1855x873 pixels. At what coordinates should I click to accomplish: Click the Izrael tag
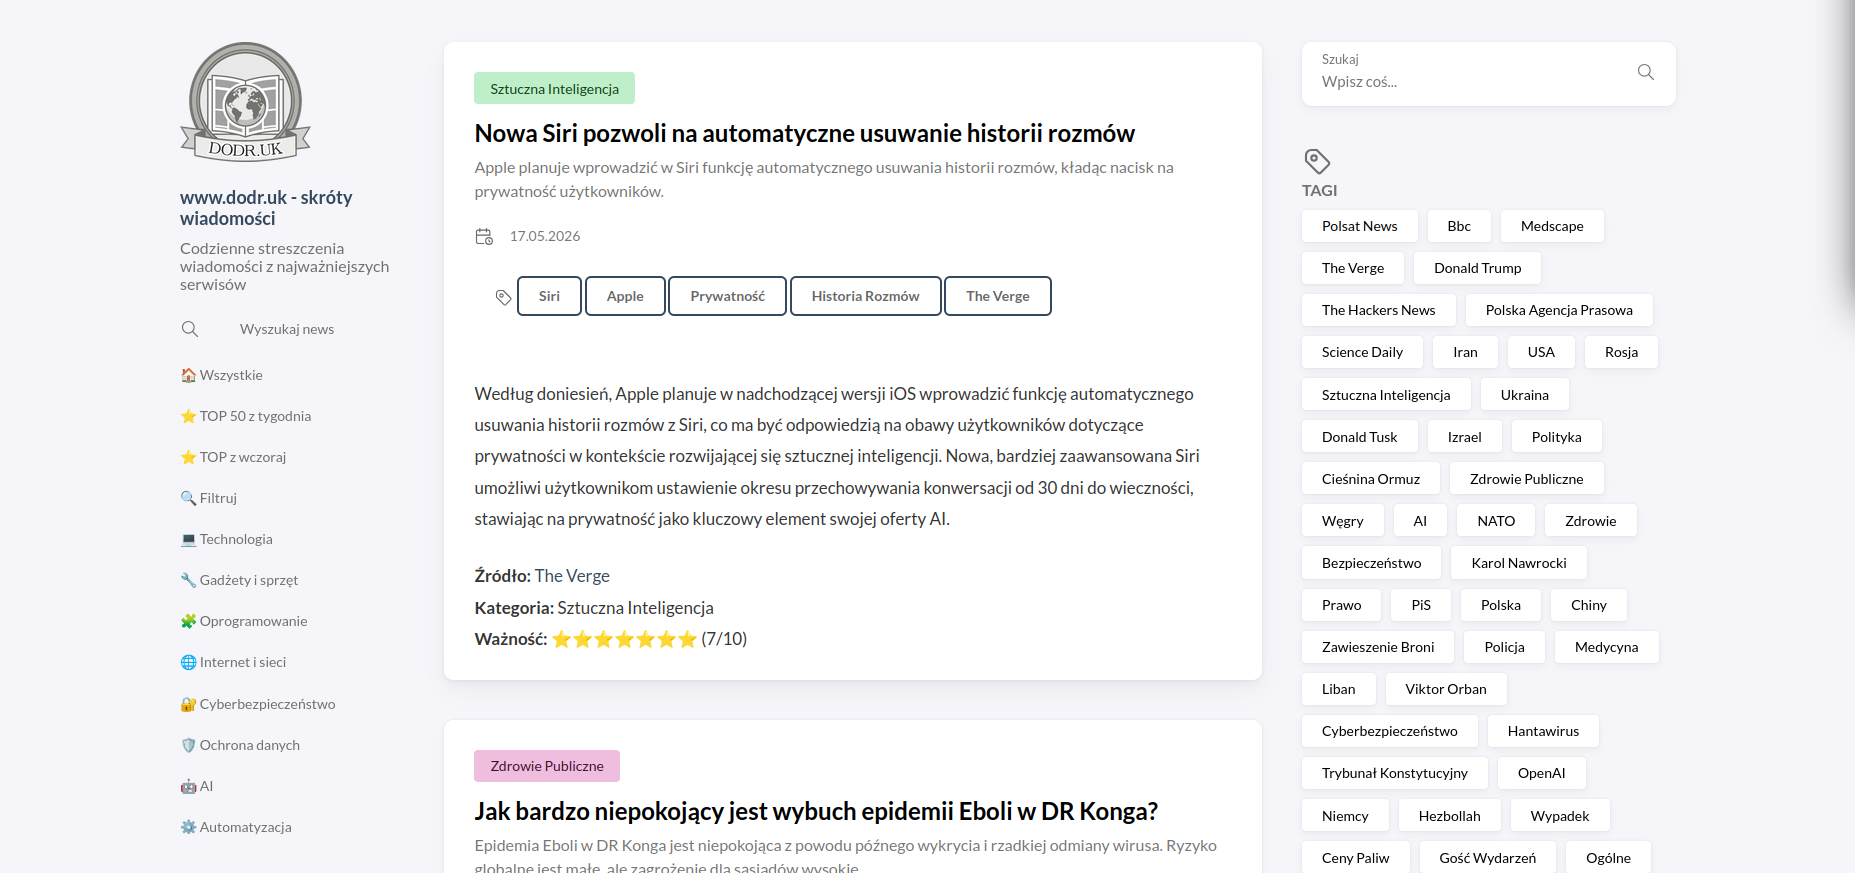(x=1464, y=437)
